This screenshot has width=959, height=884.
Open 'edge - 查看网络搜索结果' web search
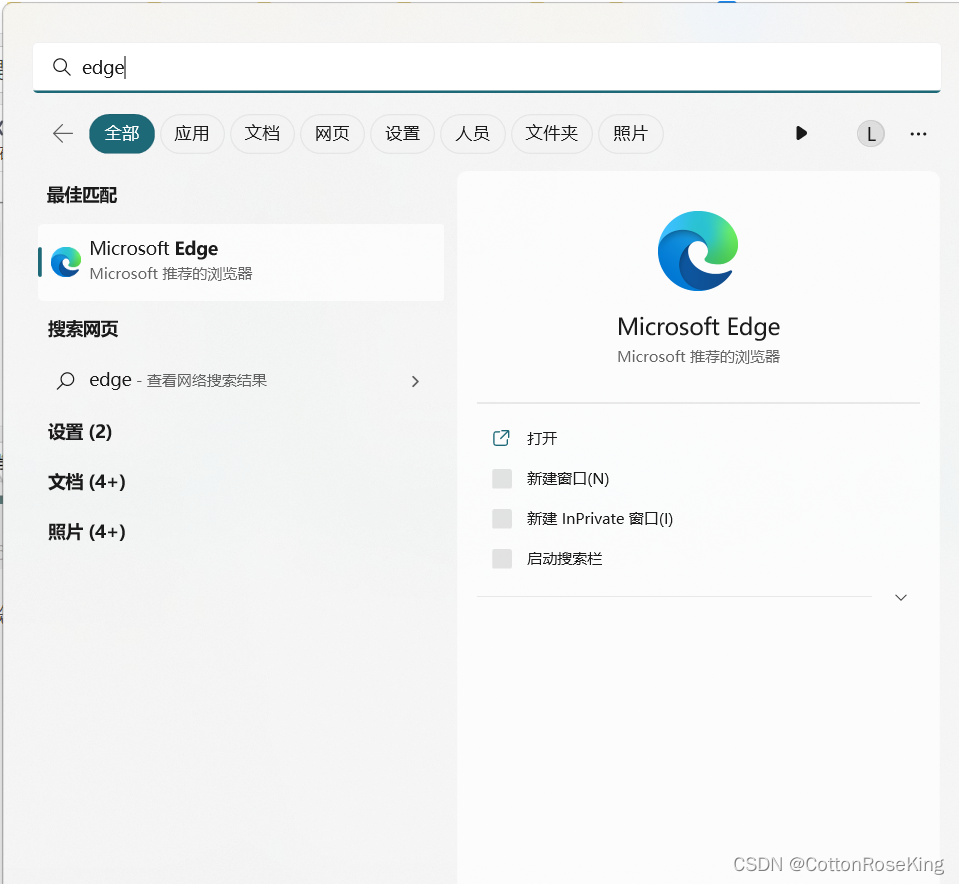point(241,381)
